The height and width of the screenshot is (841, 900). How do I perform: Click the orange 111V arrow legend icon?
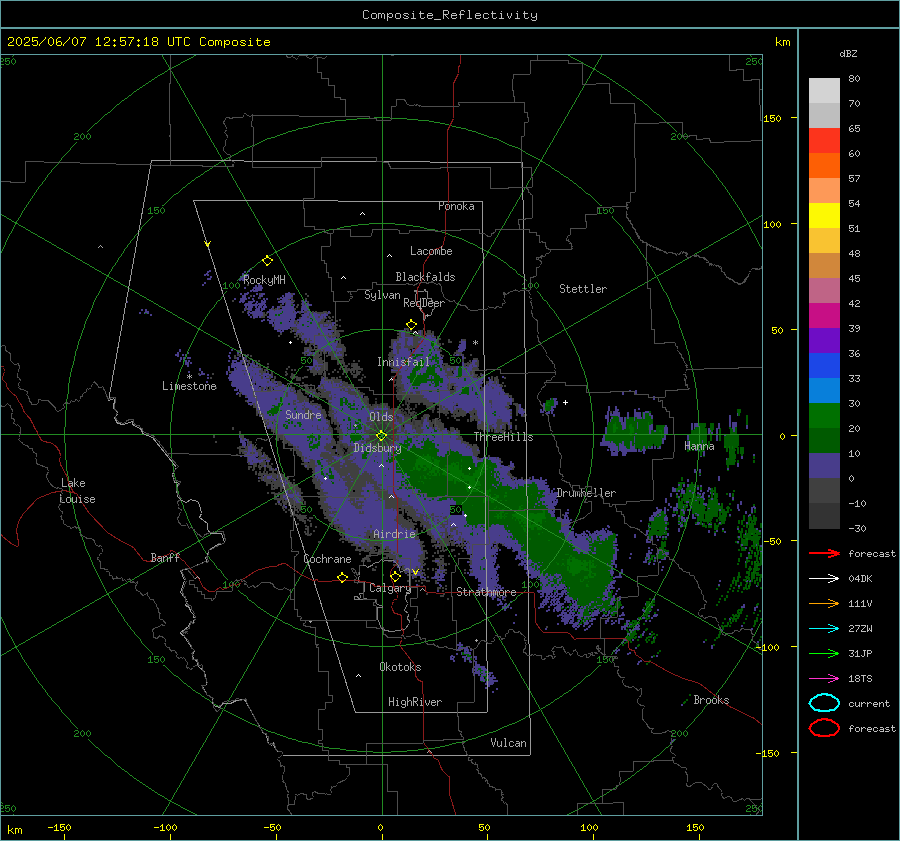[824, 603]
